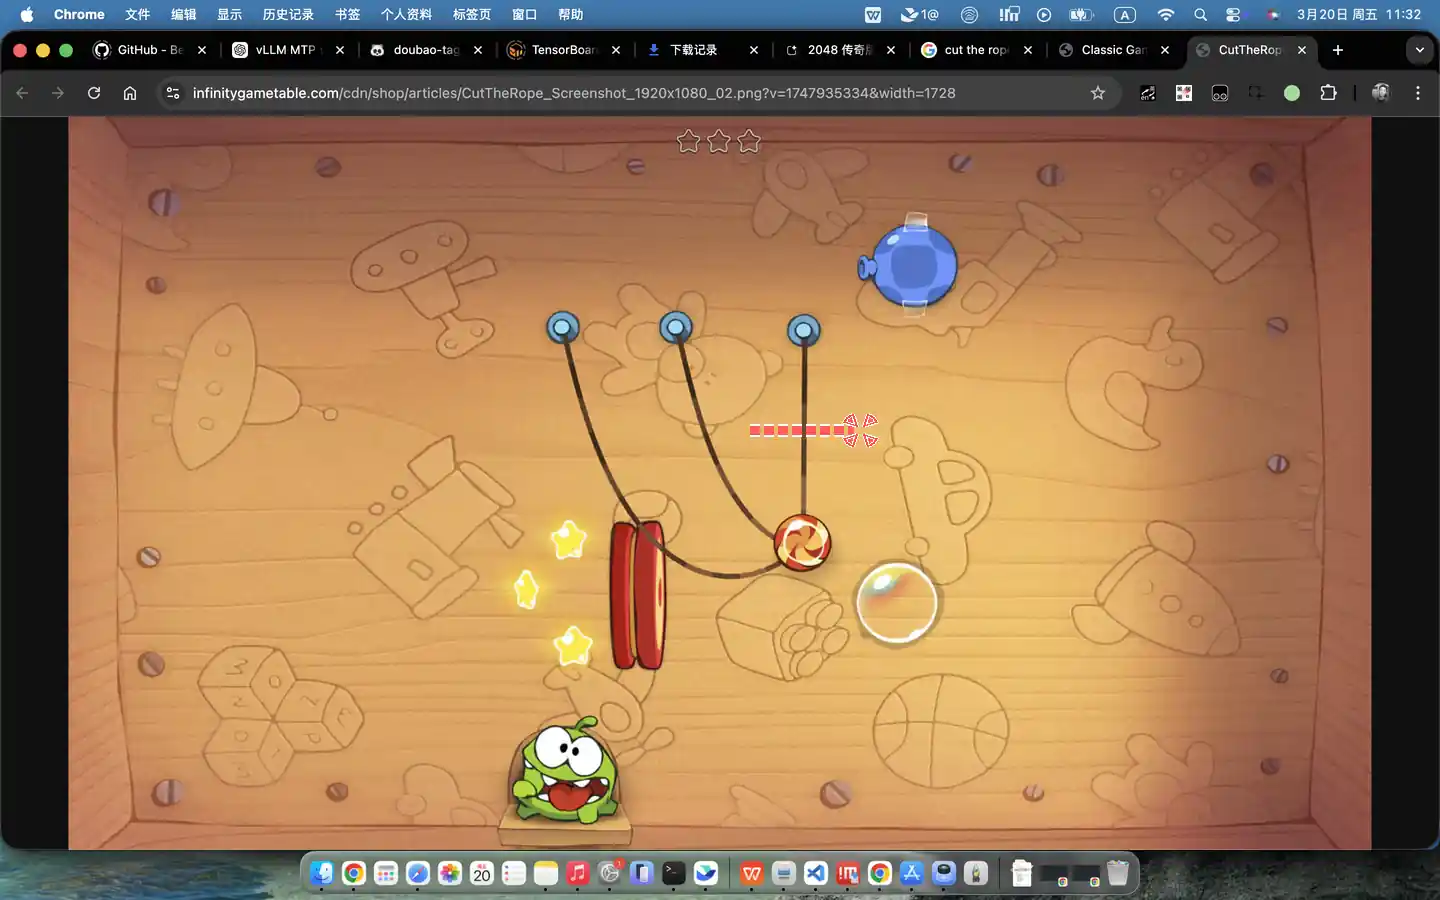Open the 文件 menu
This screenshot has height=900, width=1440.
[137, 14]
